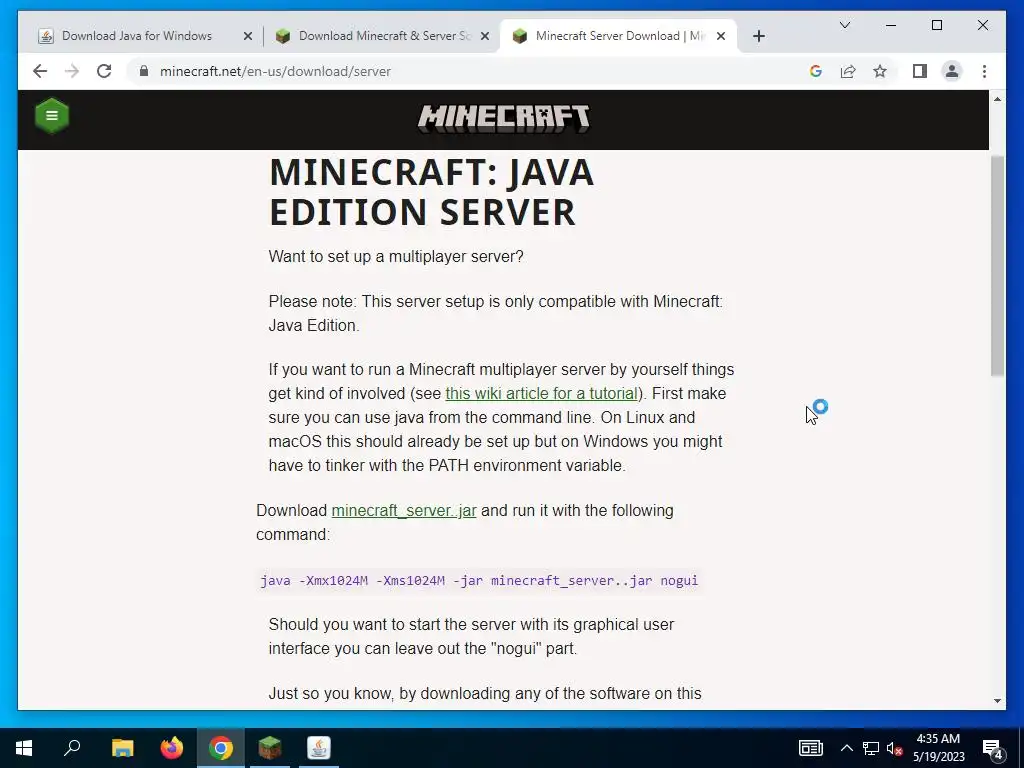Share this page using share icon

848,71
